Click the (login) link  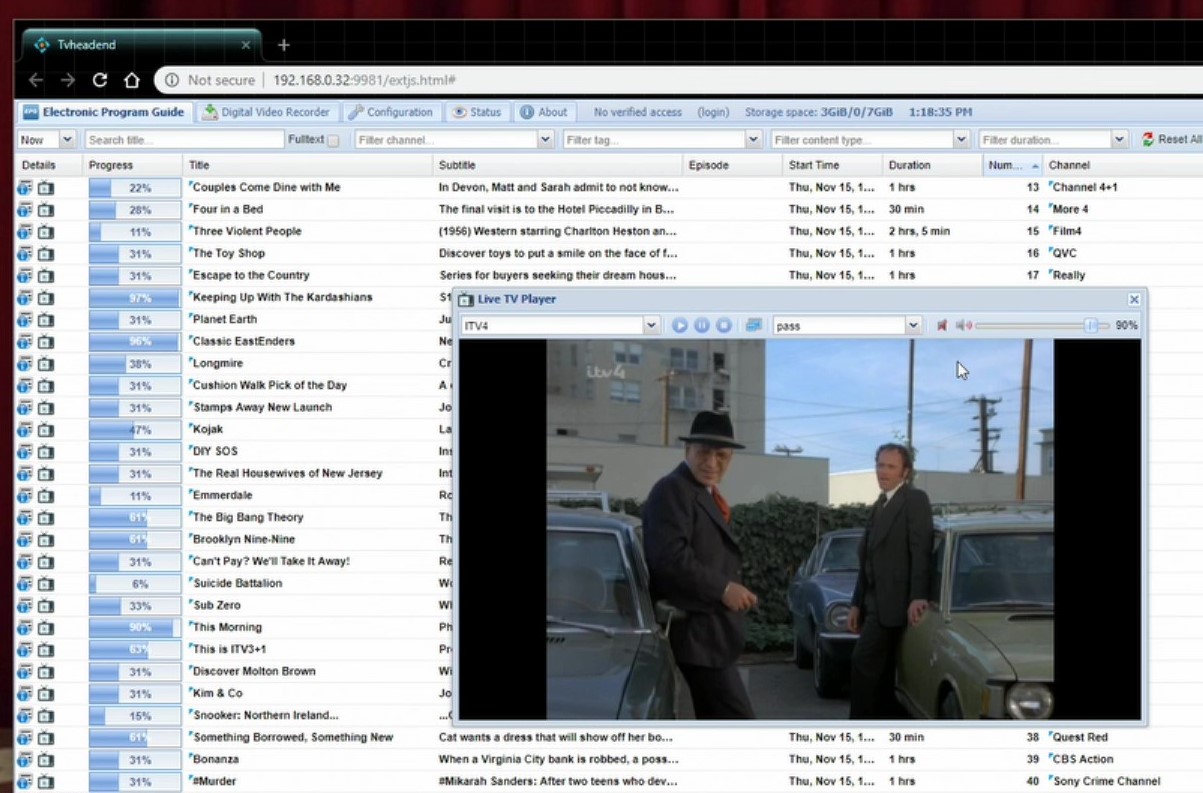tap(713, 112)
